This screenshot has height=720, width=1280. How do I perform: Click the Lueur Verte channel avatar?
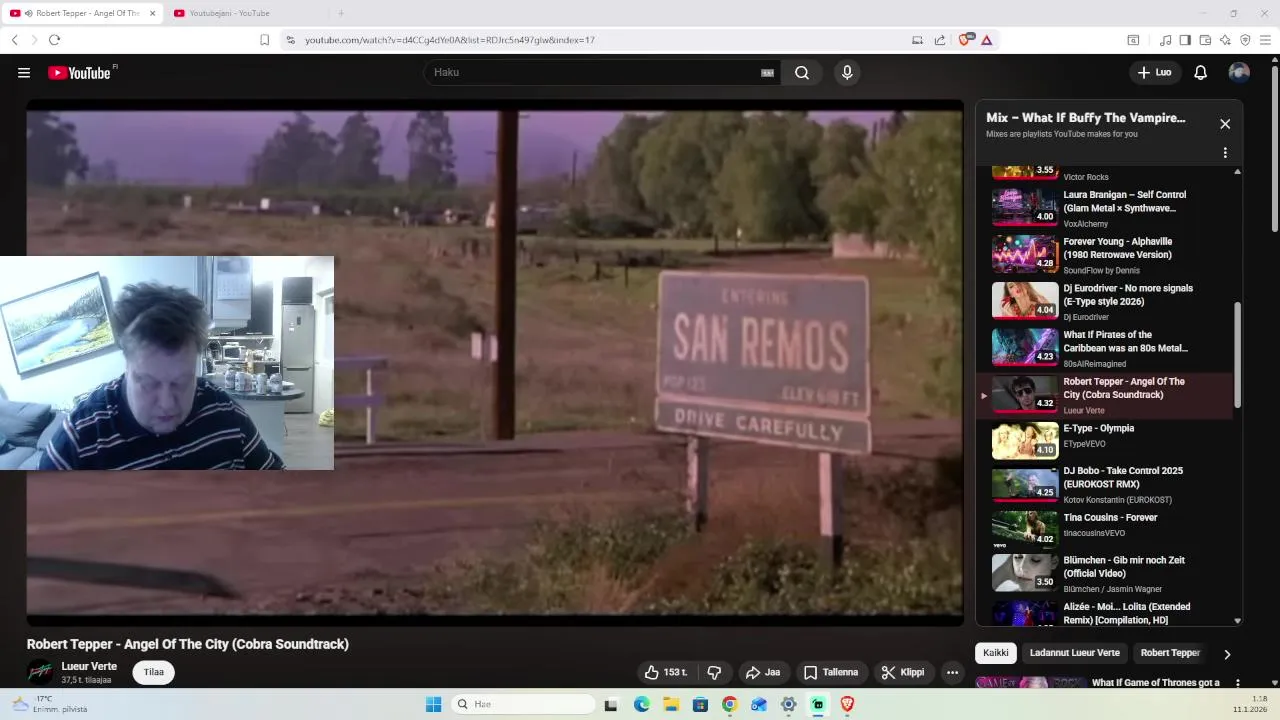[40, 672]
